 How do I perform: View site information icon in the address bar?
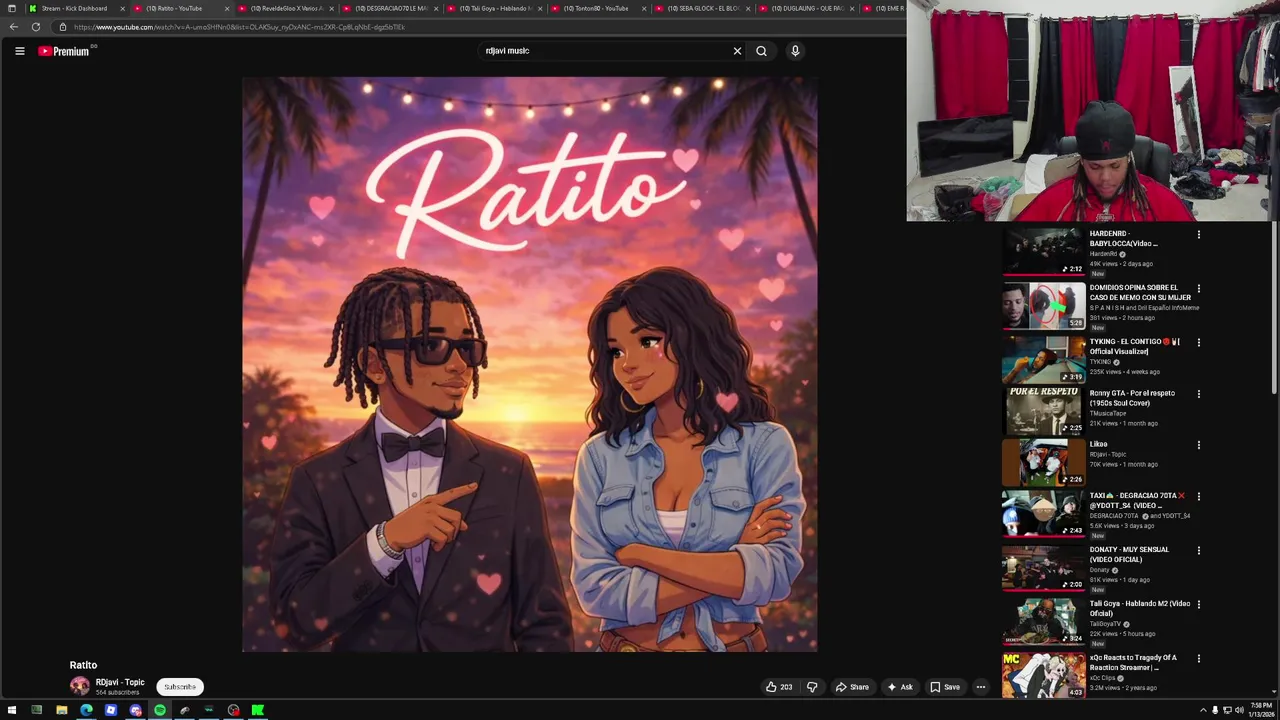coord(63,27)
